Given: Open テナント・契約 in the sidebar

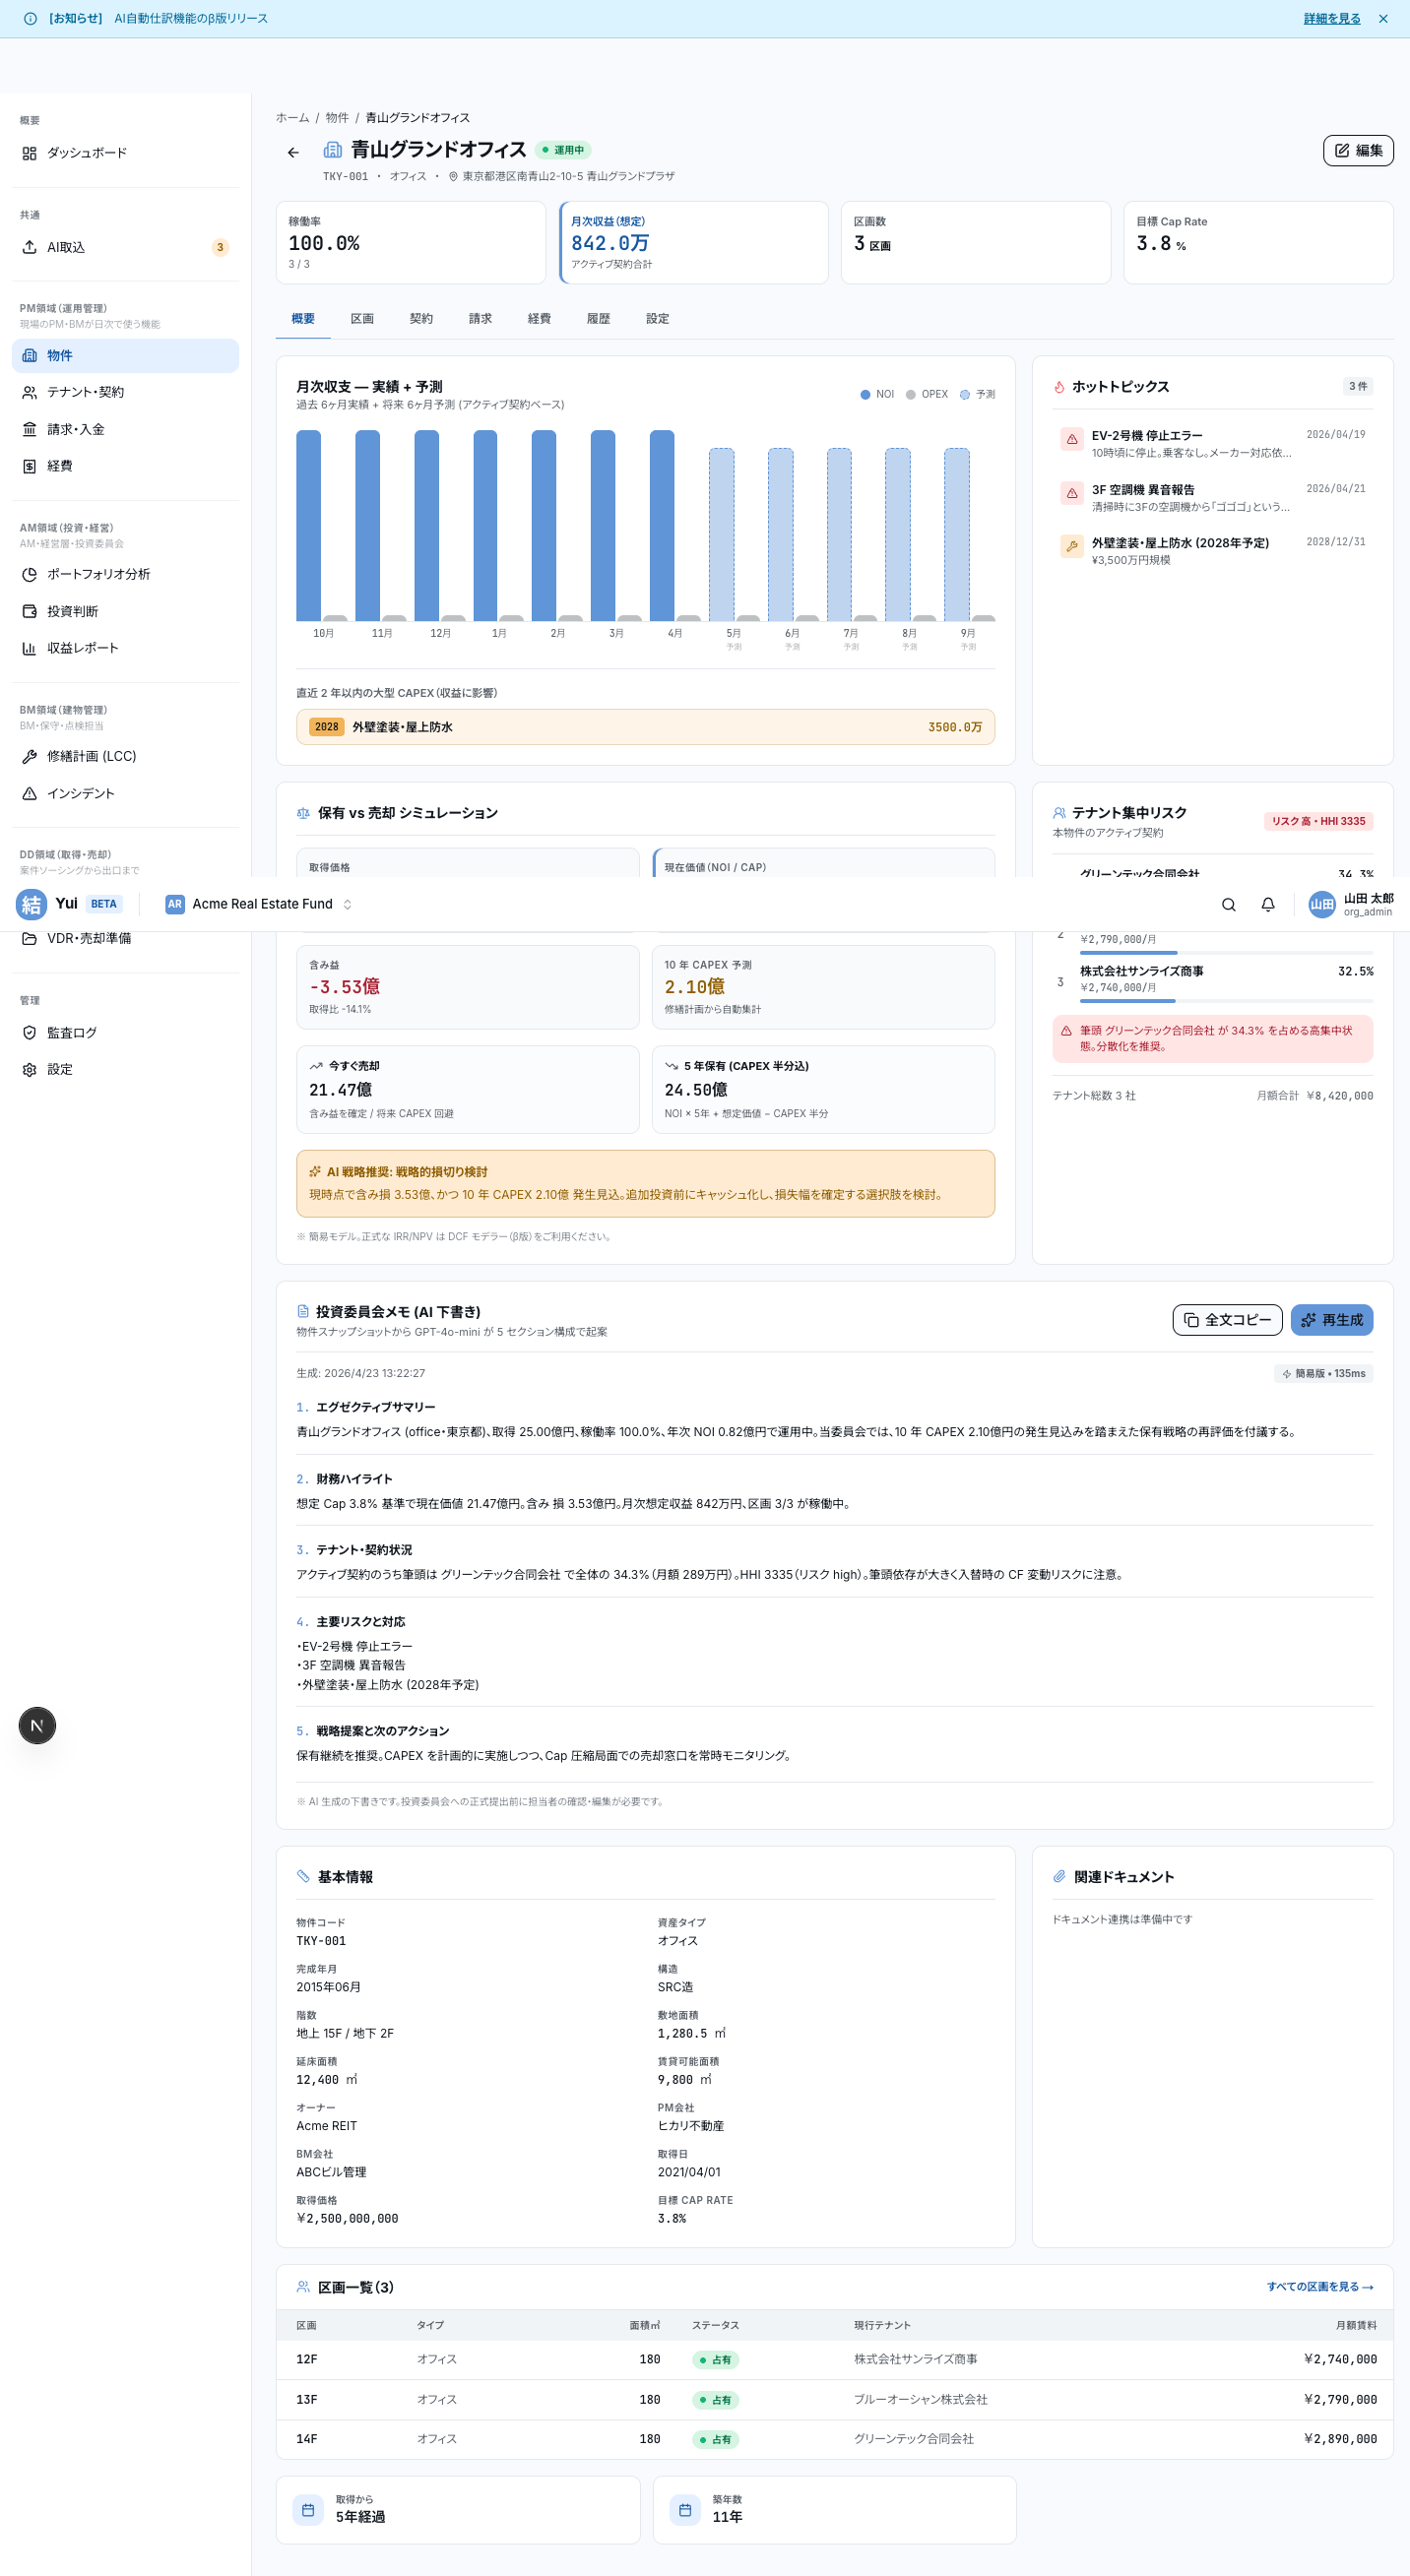Looking at the screenshot, I should (x=125, y=392).
